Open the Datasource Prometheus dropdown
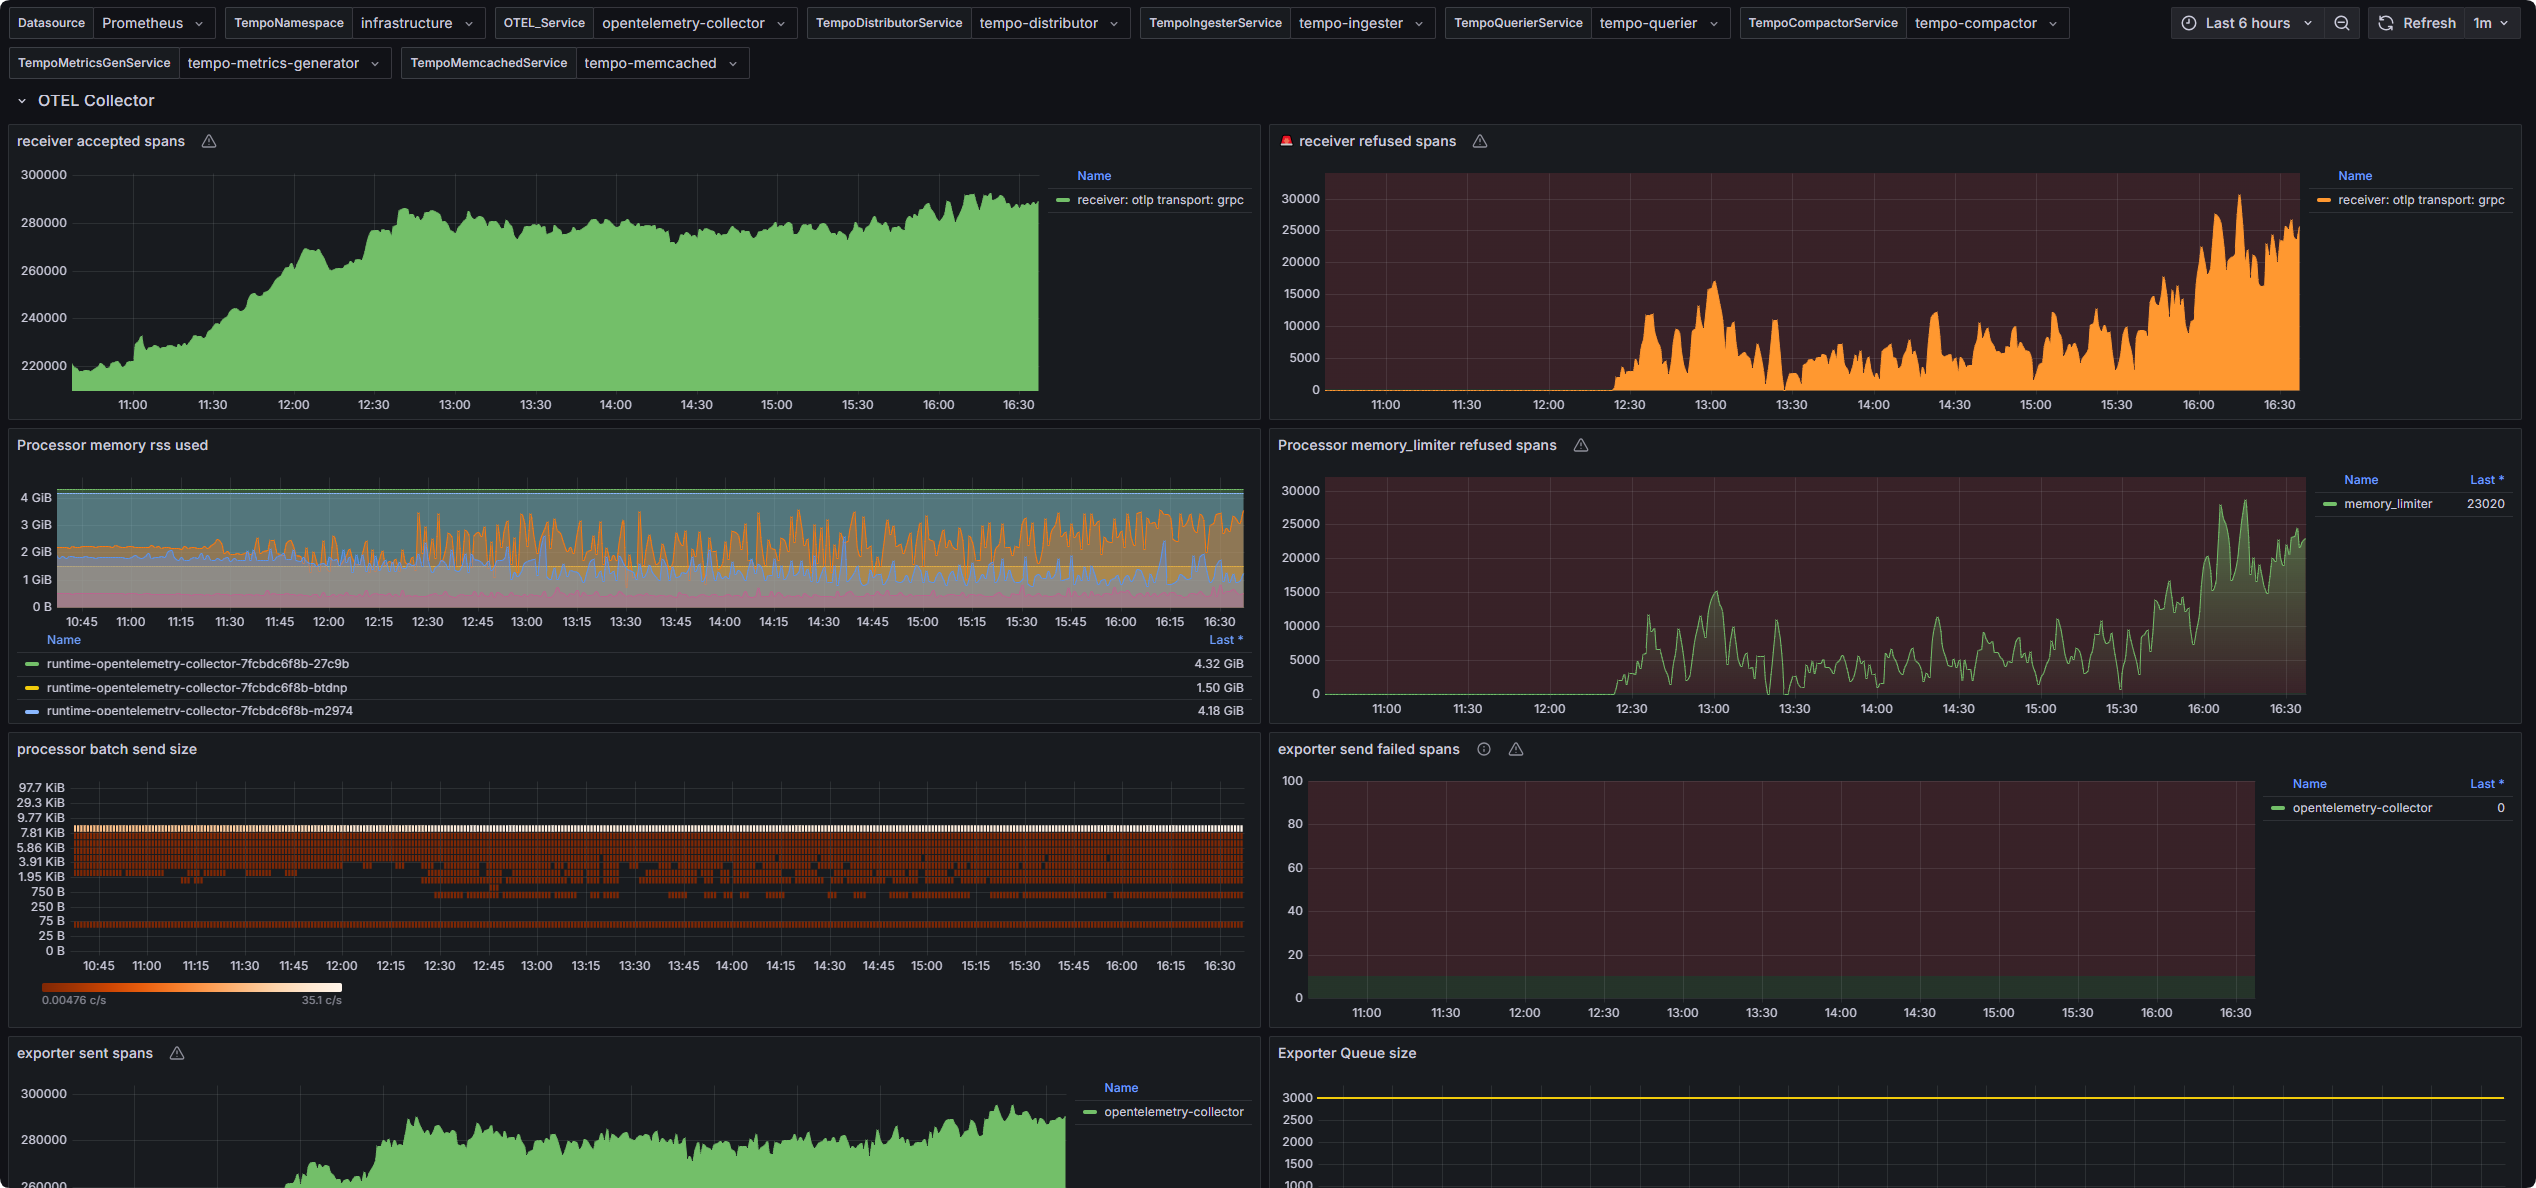This screenshot has height=1188, width=2536. [152, 23]
